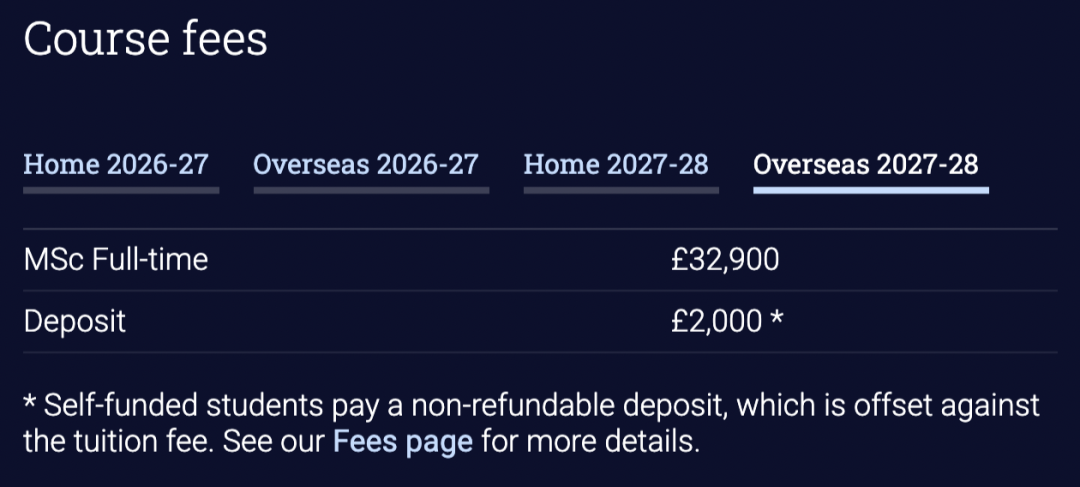
Task: Click the underline bar beneath Overseas 2026-27
Action: coord(371,190)
